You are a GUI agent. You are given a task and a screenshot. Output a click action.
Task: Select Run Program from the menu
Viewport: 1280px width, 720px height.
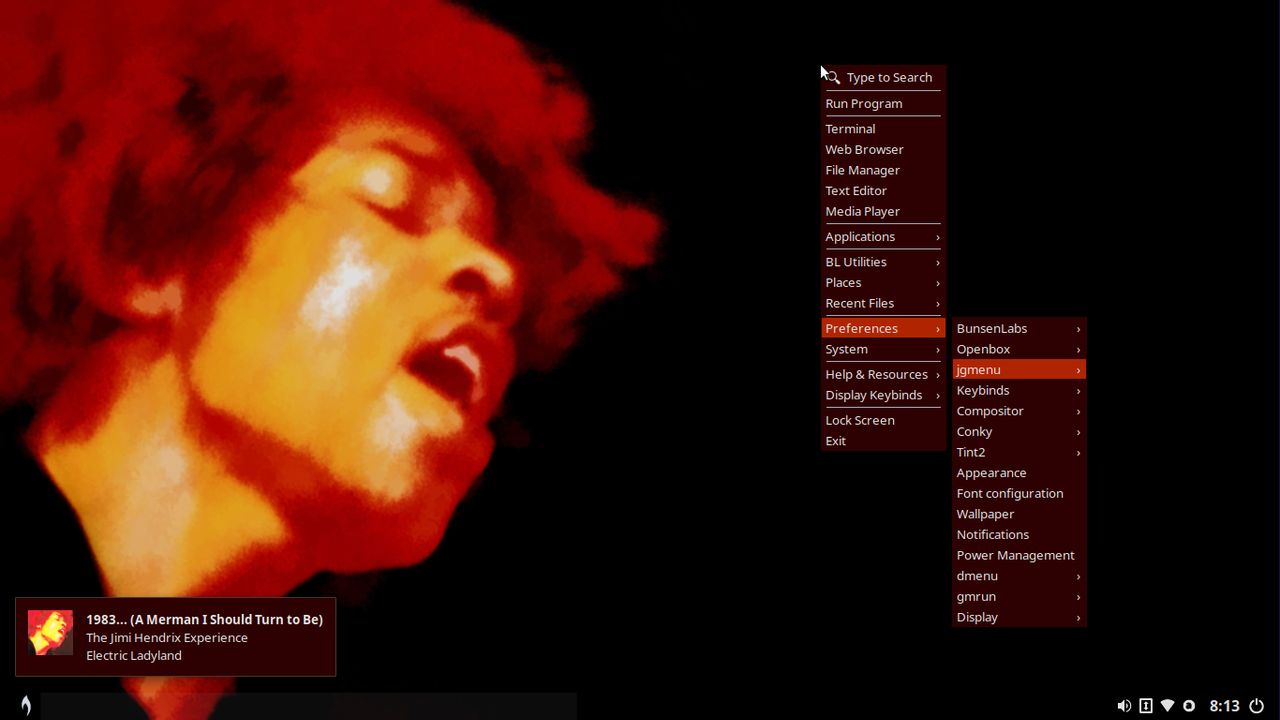coord(883,103)
